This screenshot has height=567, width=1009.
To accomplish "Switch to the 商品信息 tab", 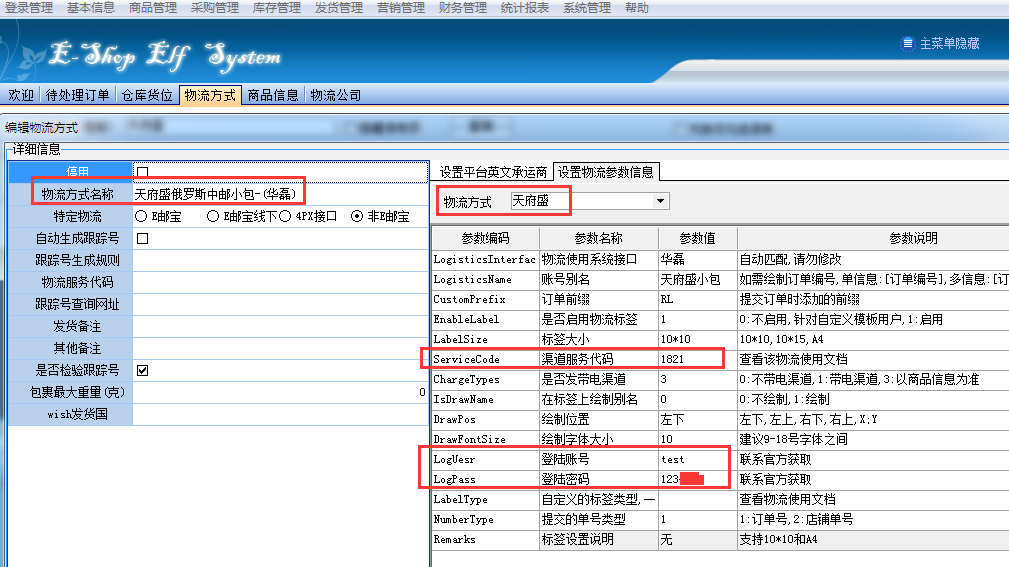I will 273,96.
